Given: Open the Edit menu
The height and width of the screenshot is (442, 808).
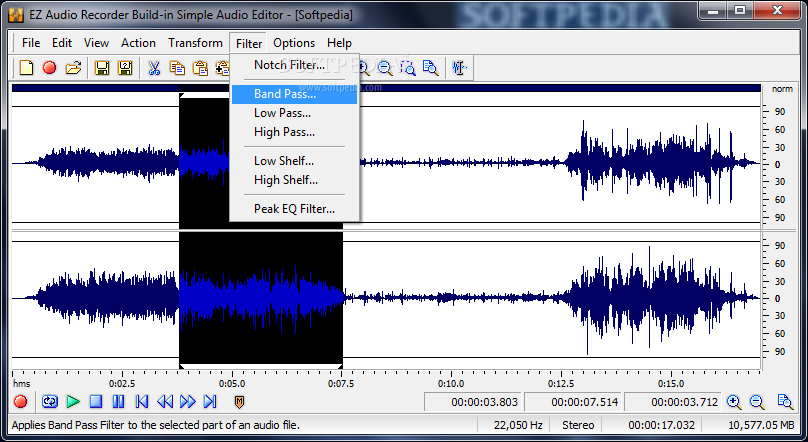Looking at the screenshot, I should pyautogui.click(x=62, y=43).
